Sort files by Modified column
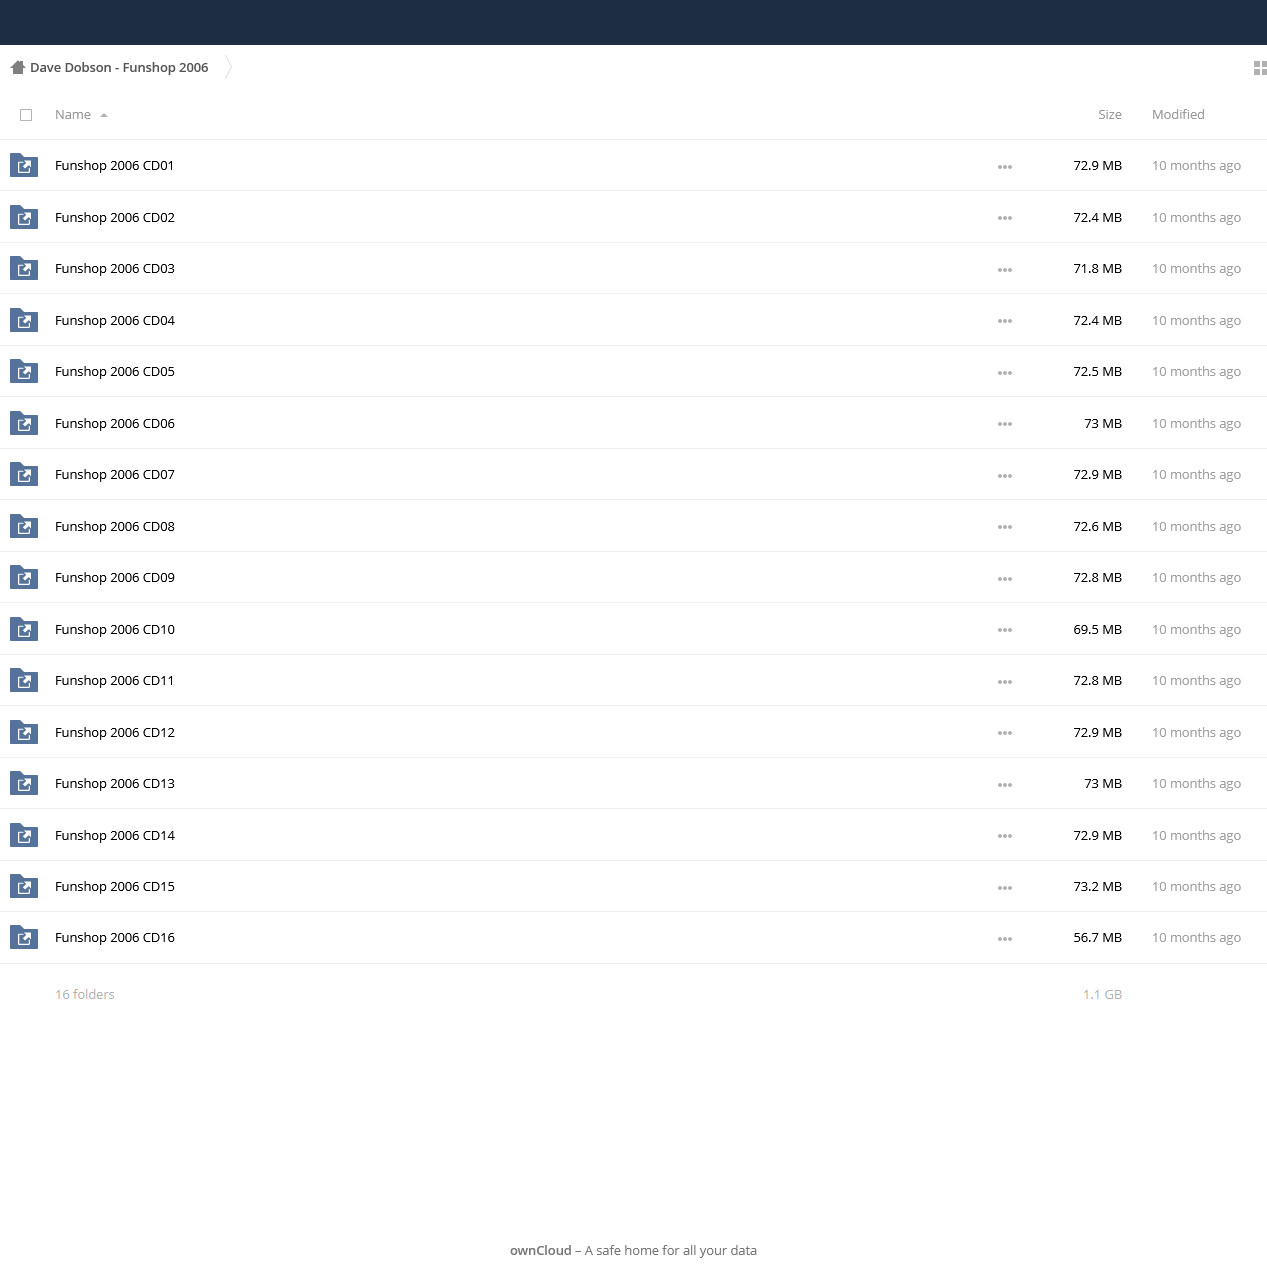The image size is (1267, 1280). pos(1178,115)
